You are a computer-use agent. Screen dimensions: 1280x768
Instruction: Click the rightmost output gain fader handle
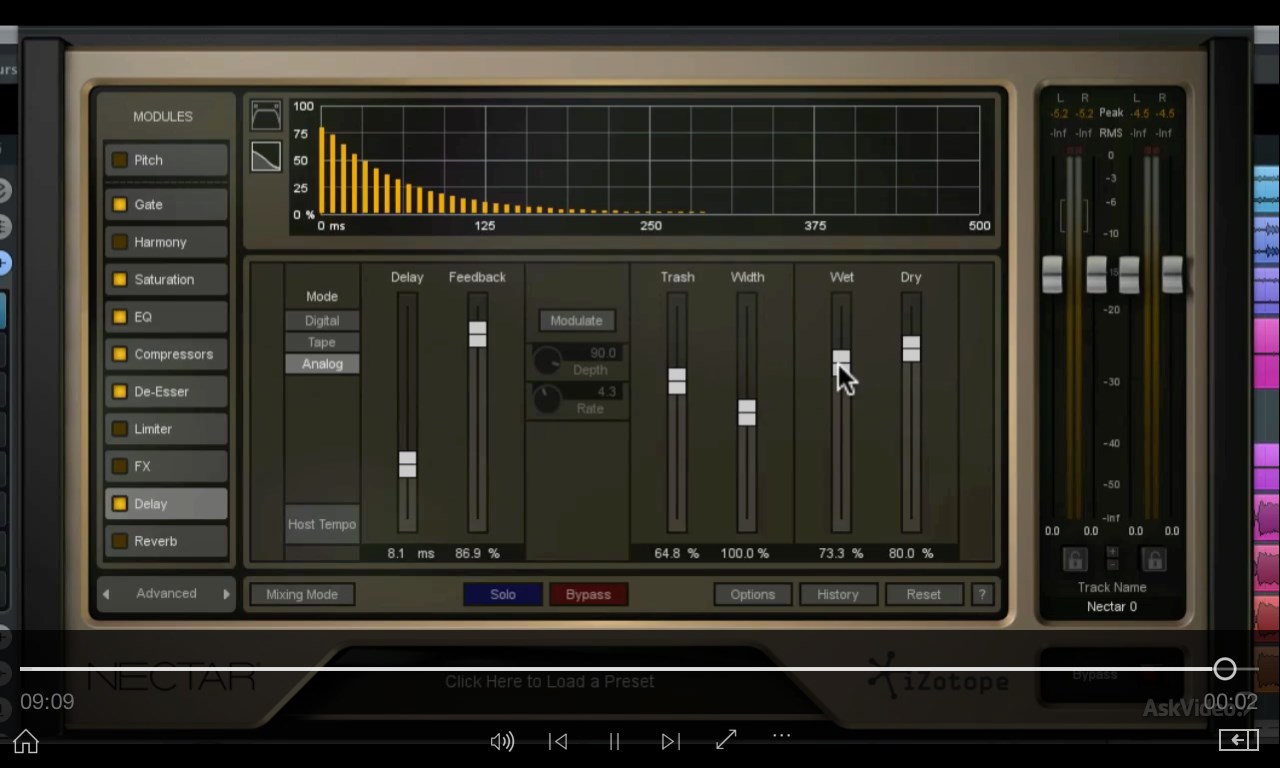(1172, 274)
